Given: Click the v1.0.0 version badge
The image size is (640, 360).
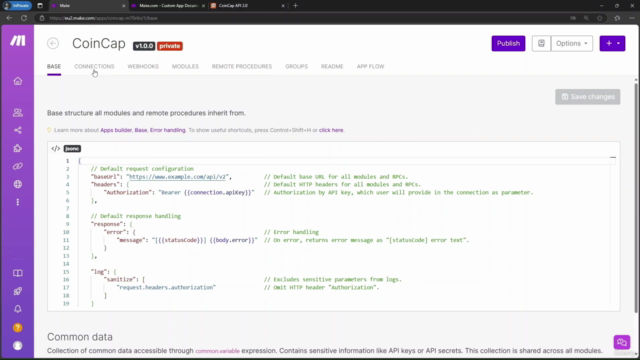Looking at the screenshot, I should (144, 46).
